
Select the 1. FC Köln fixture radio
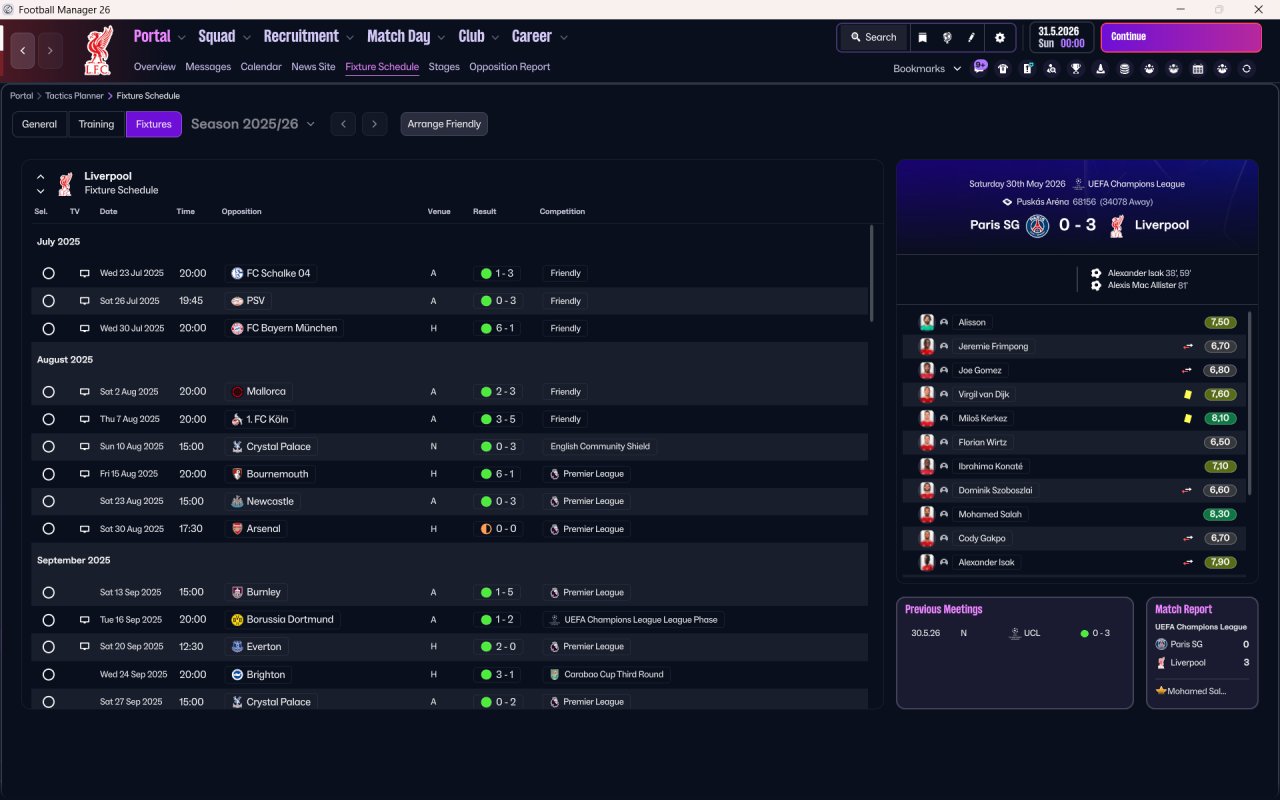coord(48,419)
